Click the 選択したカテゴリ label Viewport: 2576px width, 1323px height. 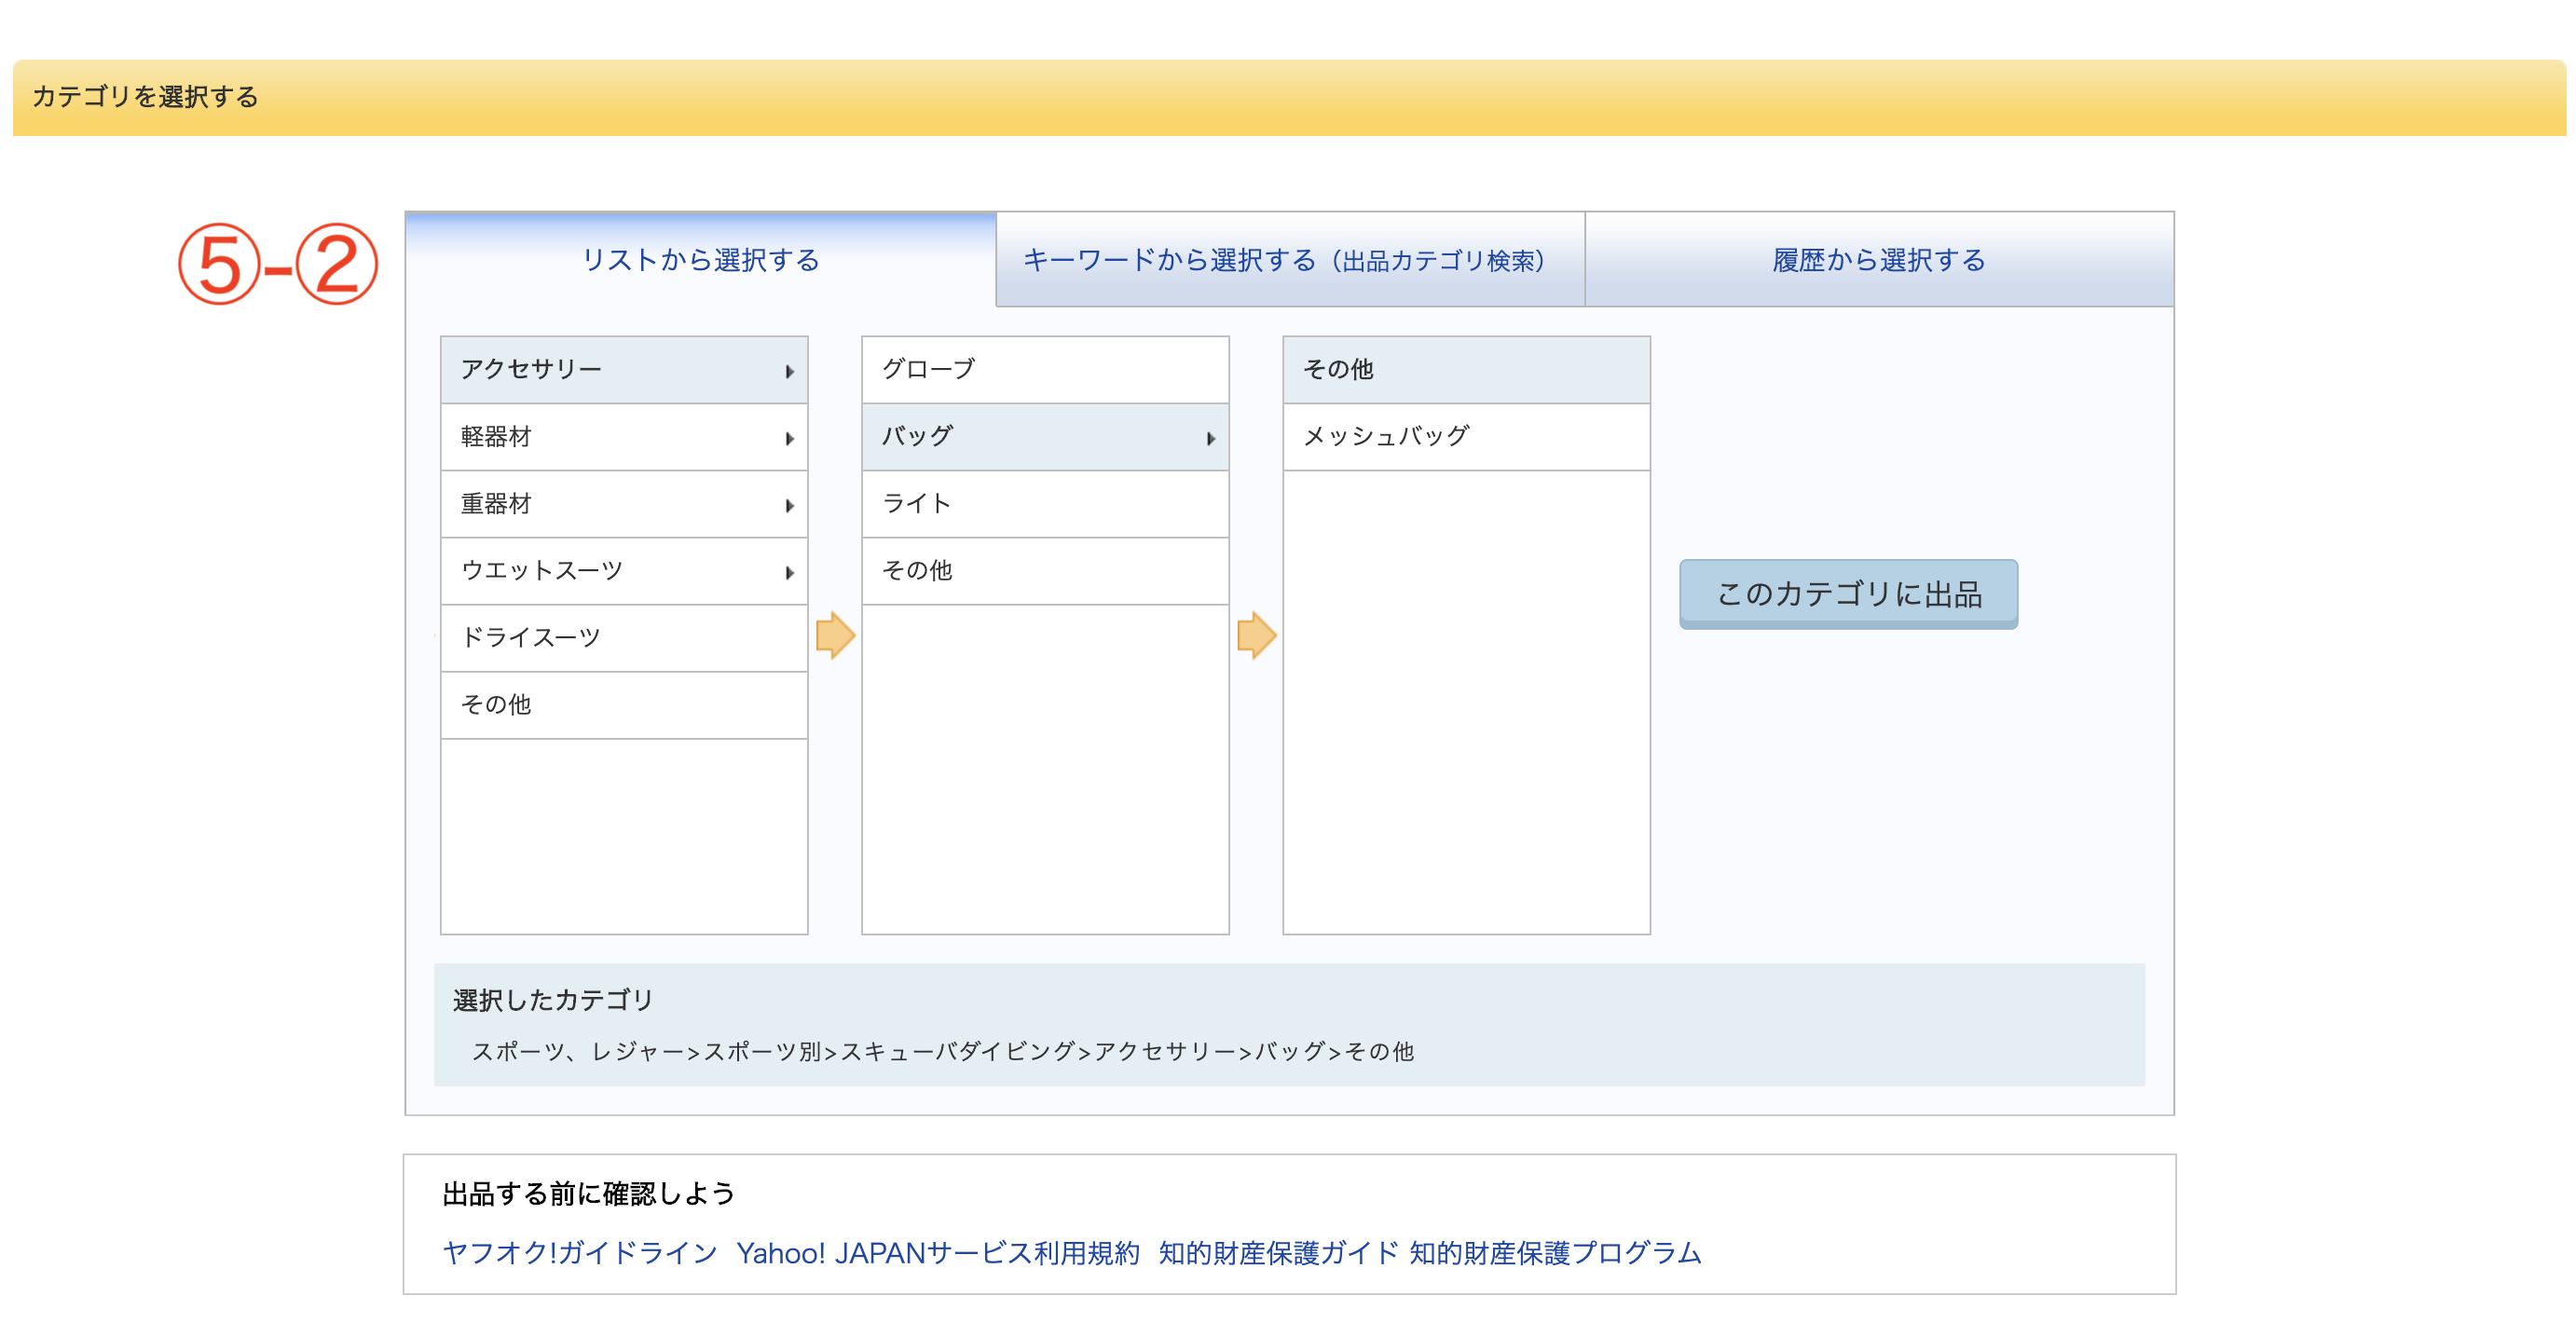coord(553,1000)
